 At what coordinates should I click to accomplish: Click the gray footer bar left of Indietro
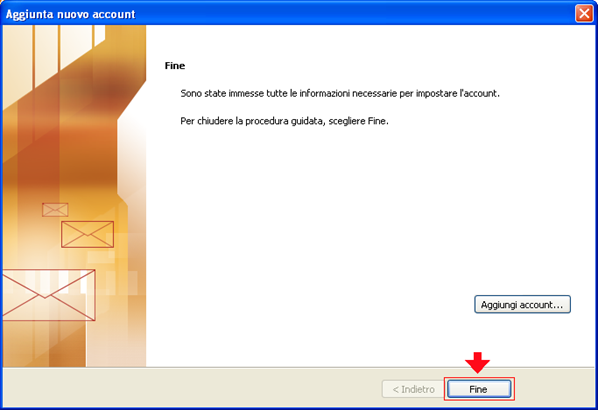click(x=191, y=389)
